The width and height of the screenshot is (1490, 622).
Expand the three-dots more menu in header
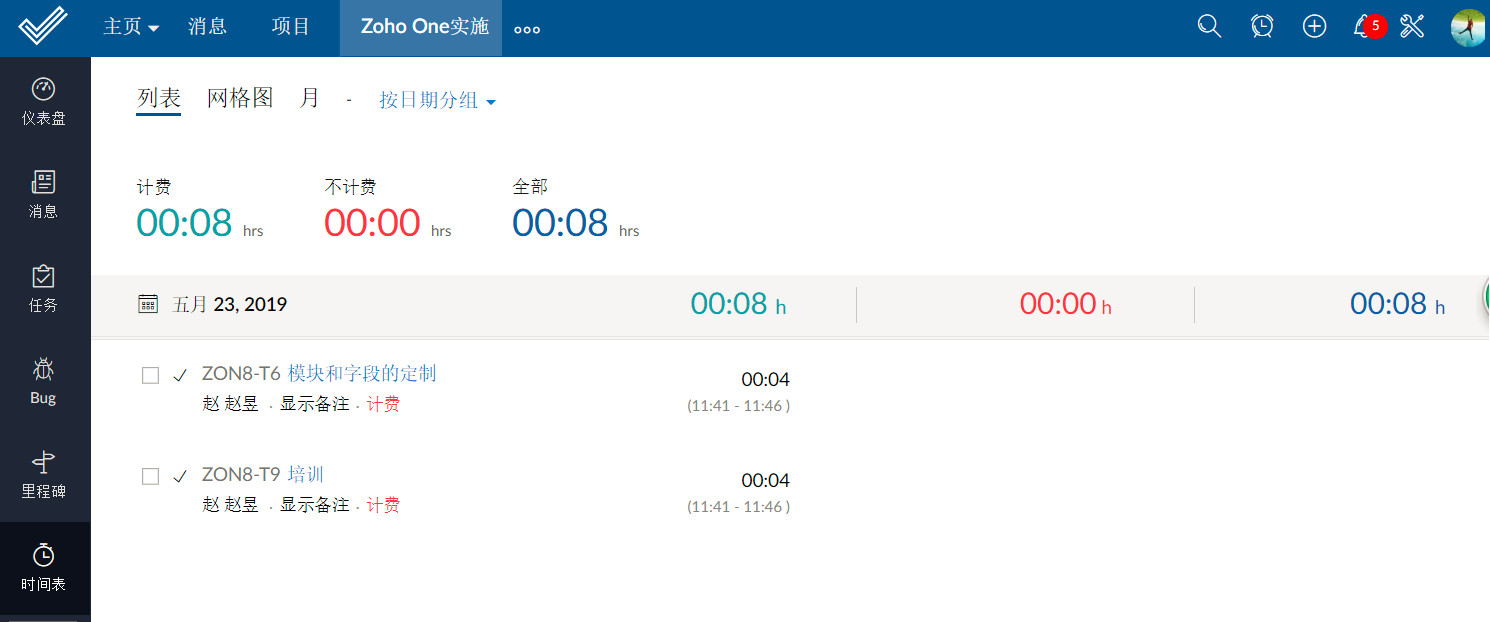pyautogui.click(x=527, y=30)
